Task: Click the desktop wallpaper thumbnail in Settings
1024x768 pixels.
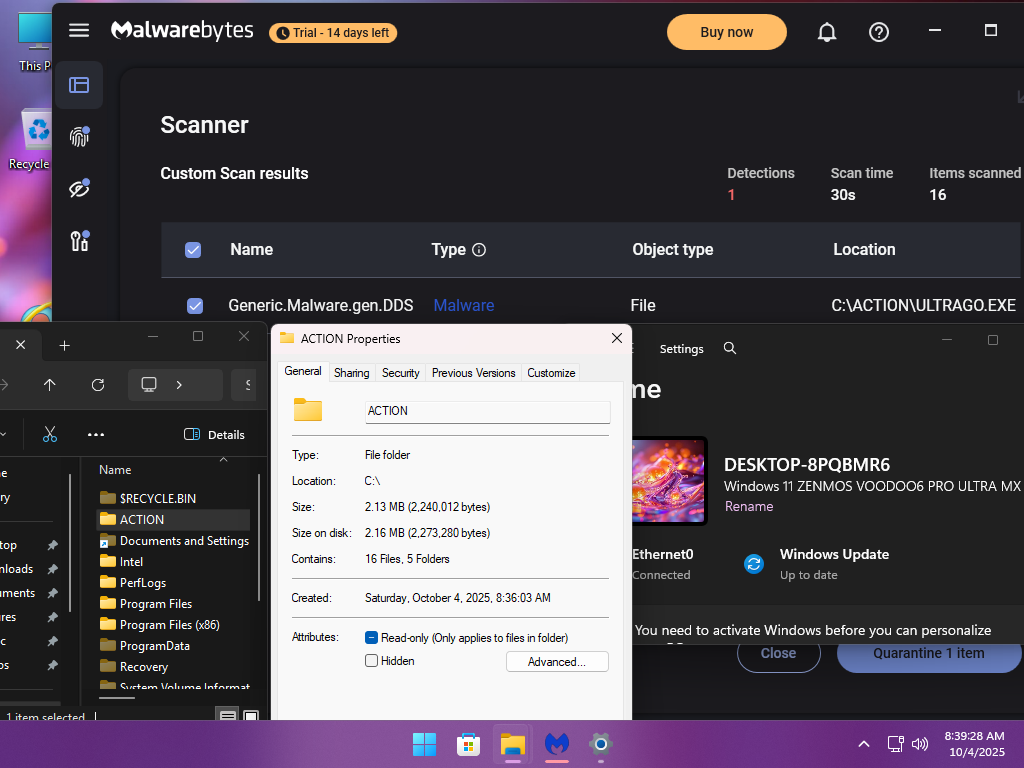Action: (x=668, y=481)
